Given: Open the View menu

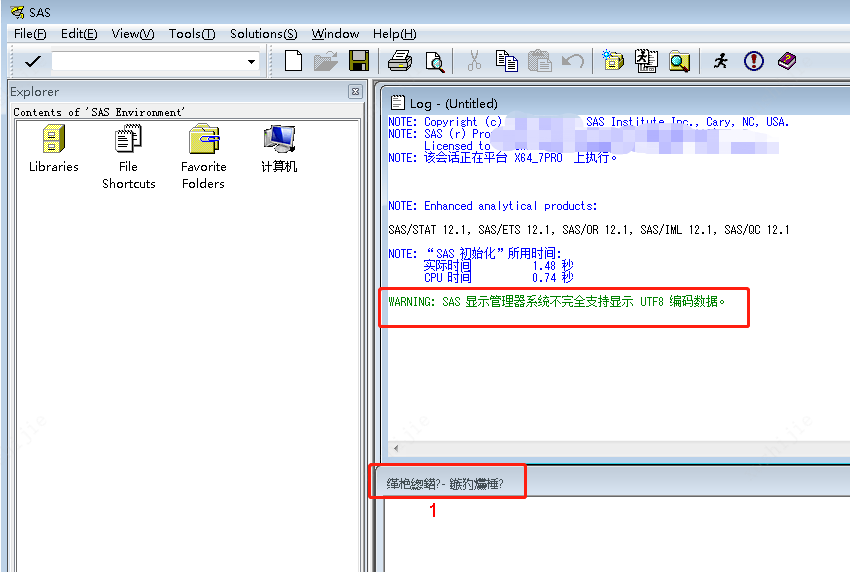Looking at the screenshot, I should (x=133, y=34).
